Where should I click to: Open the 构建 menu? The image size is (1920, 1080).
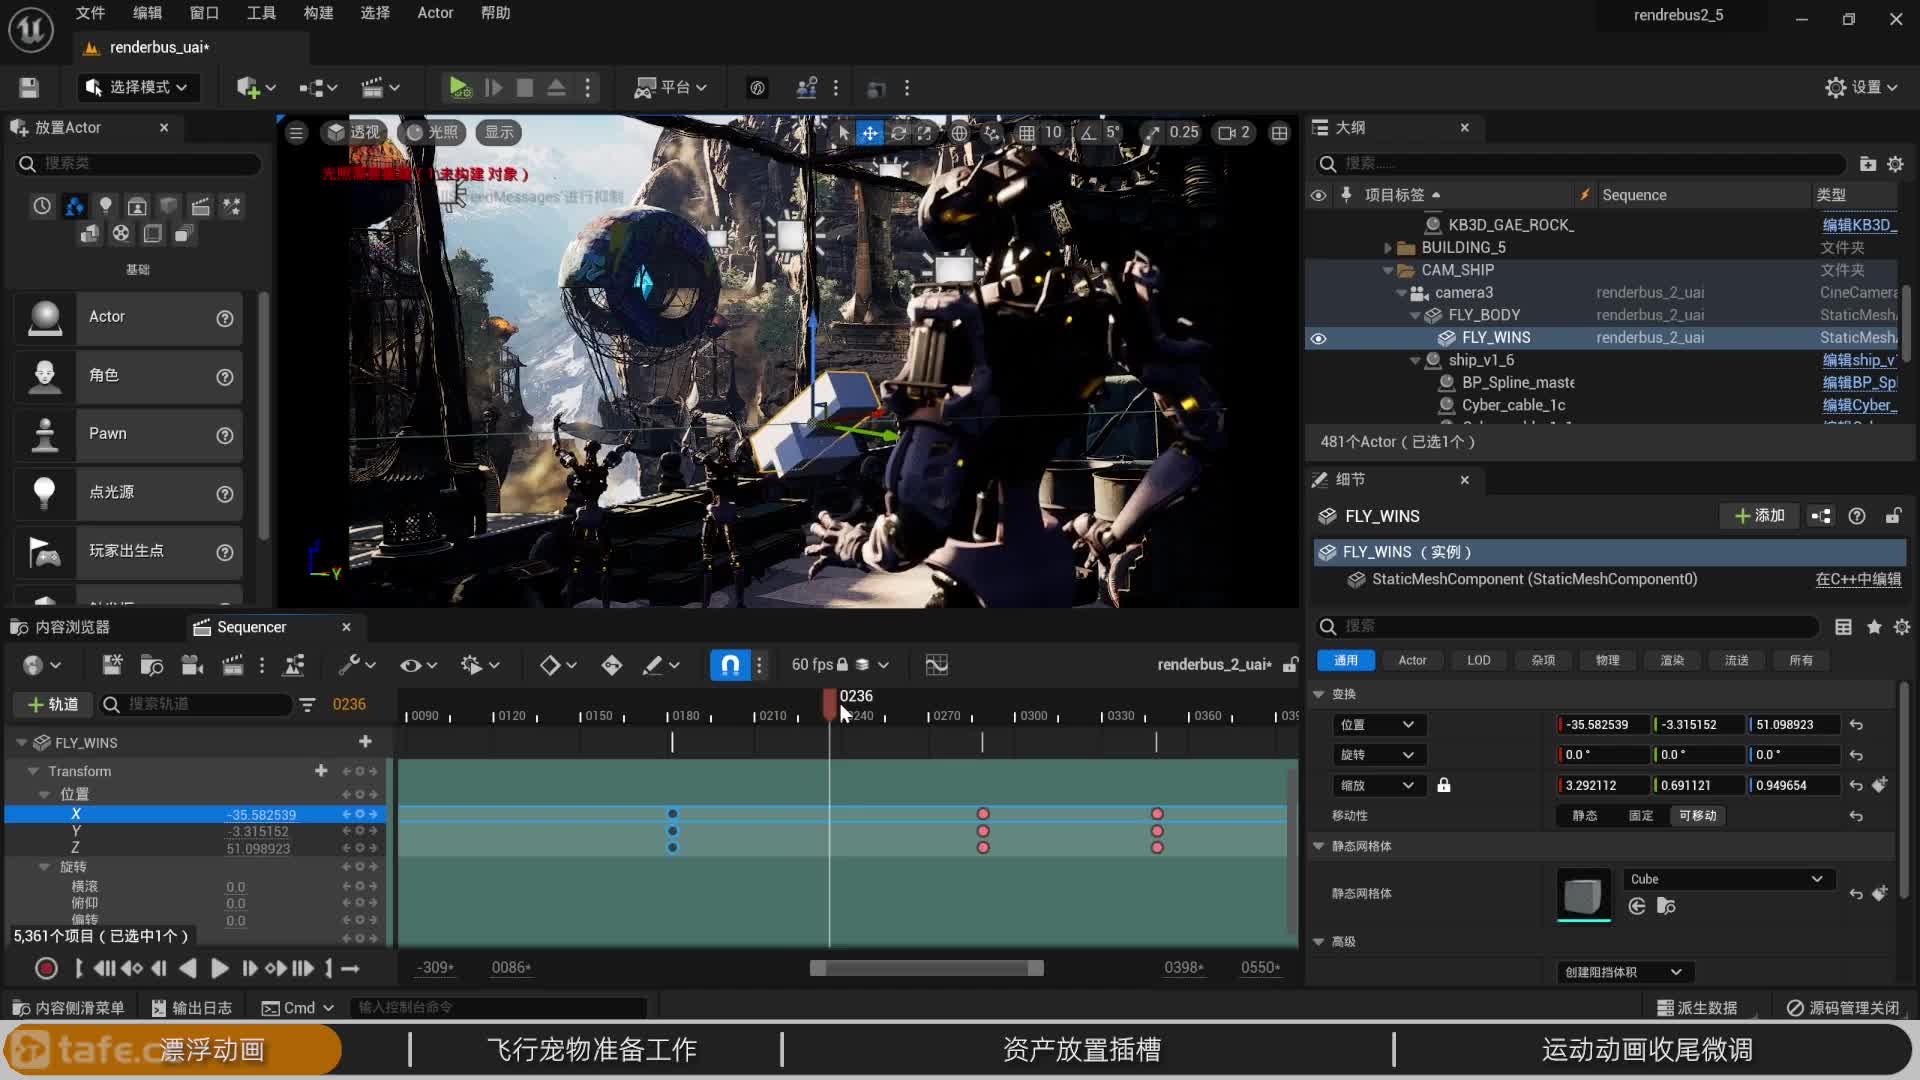pyautogui.click(x=318, y=13)
